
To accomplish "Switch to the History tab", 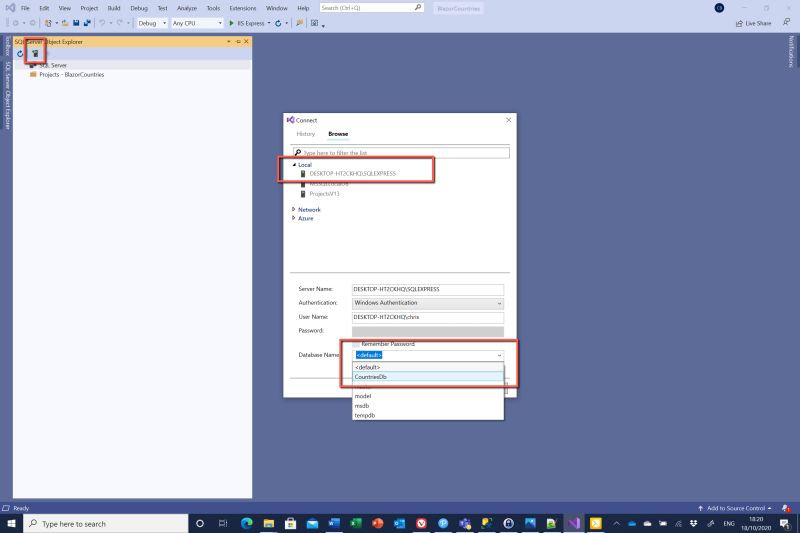I will pos(306,134).
